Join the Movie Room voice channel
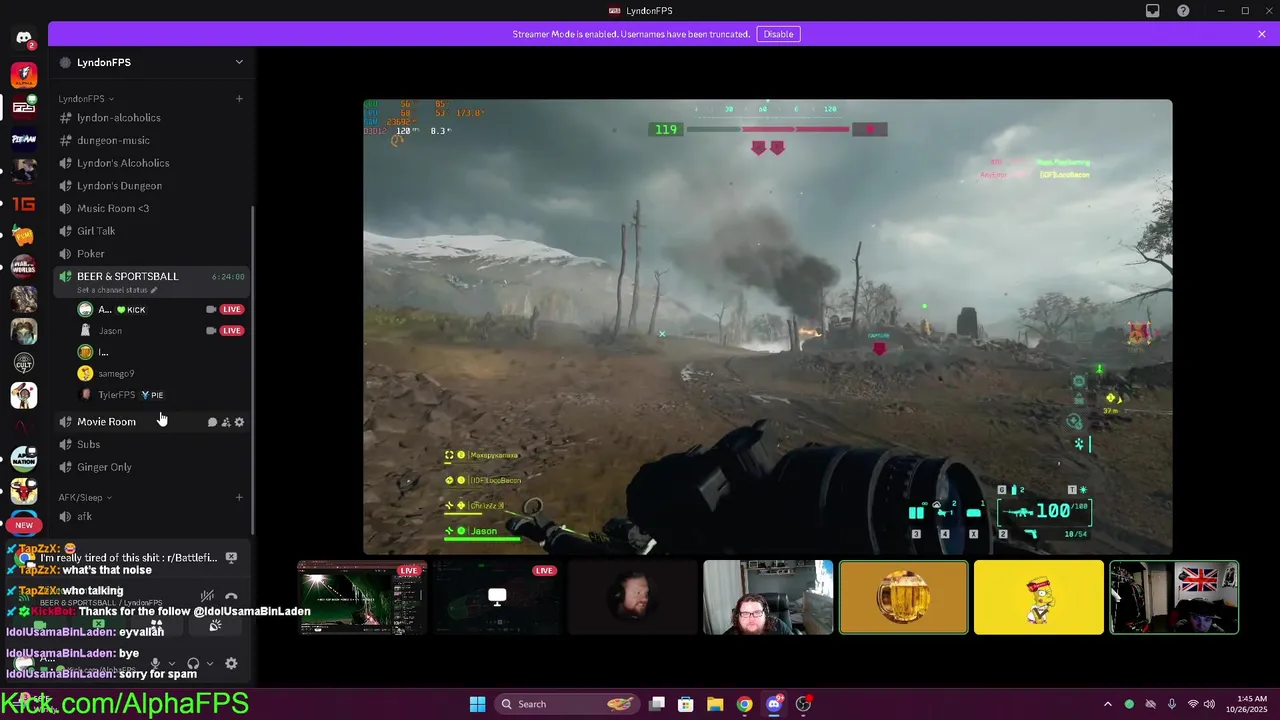Image resolution: width=1280 pixels, height=720 pixels. (x=106, y=422)
